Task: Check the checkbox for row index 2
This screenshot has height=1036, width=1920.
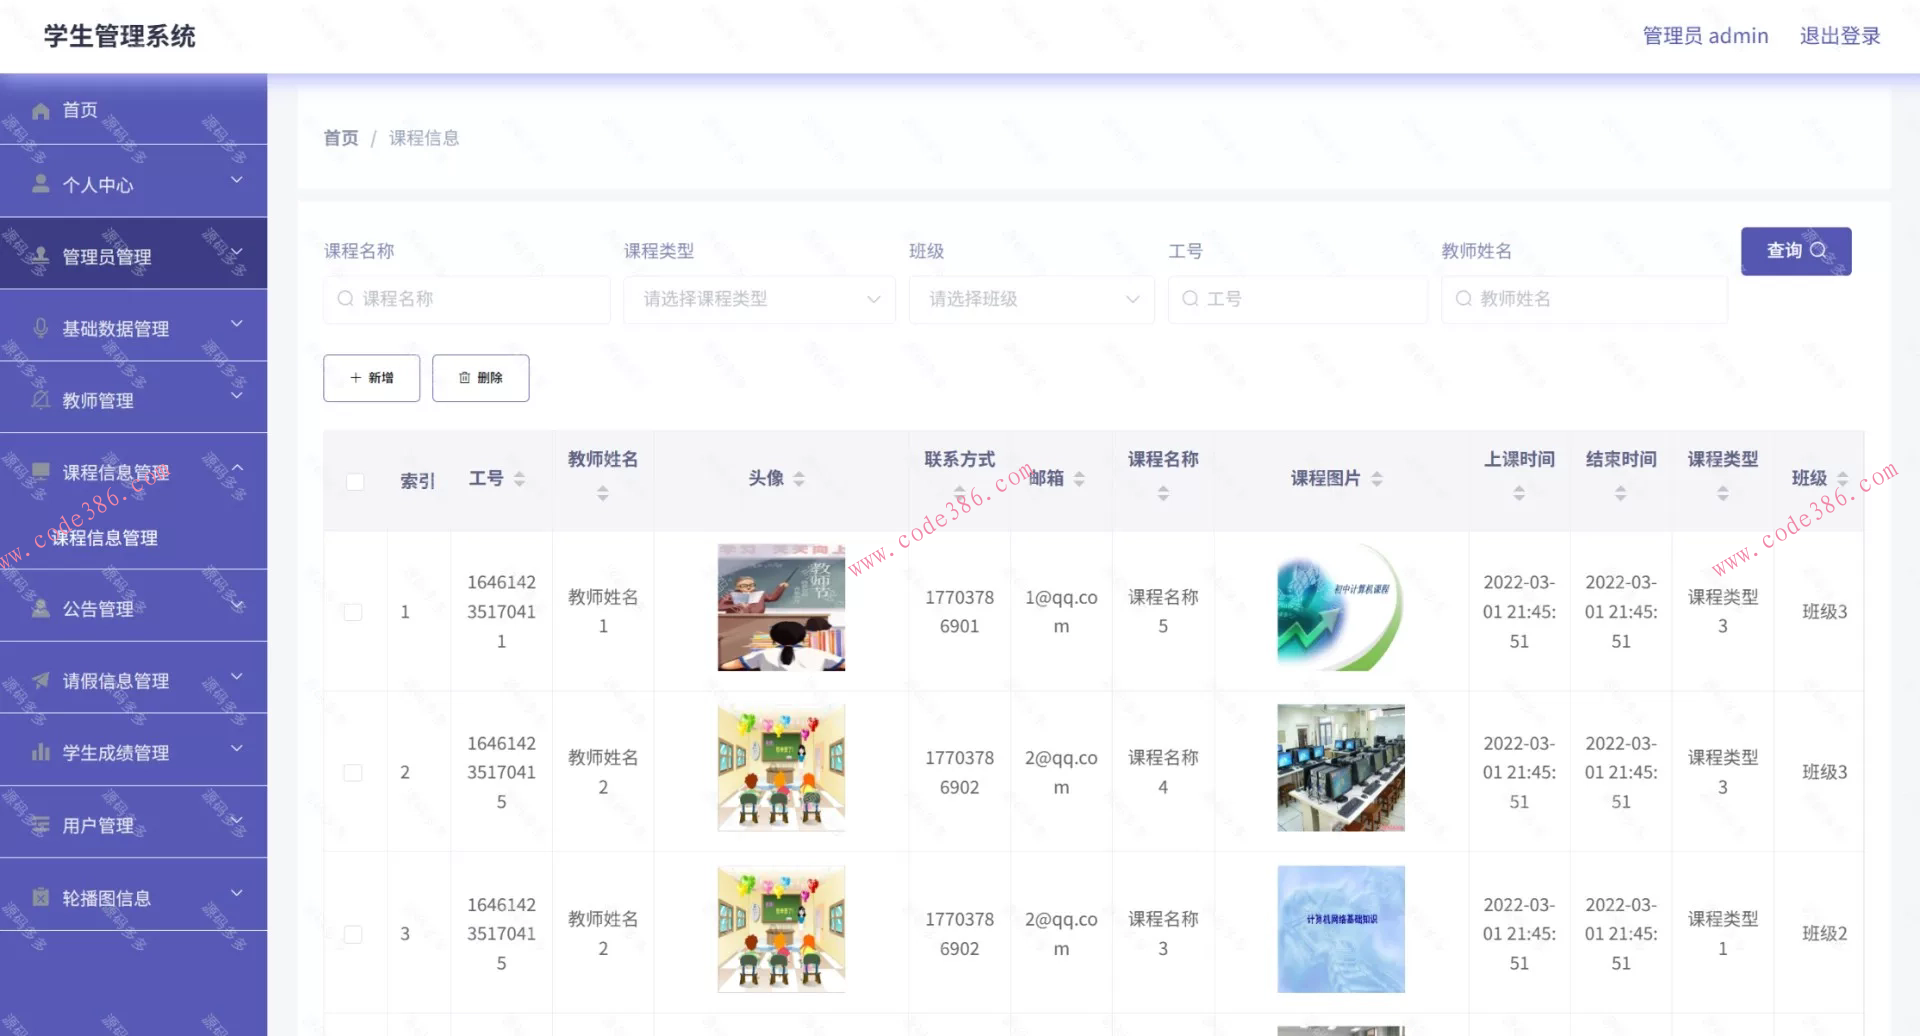Action: 352,772
